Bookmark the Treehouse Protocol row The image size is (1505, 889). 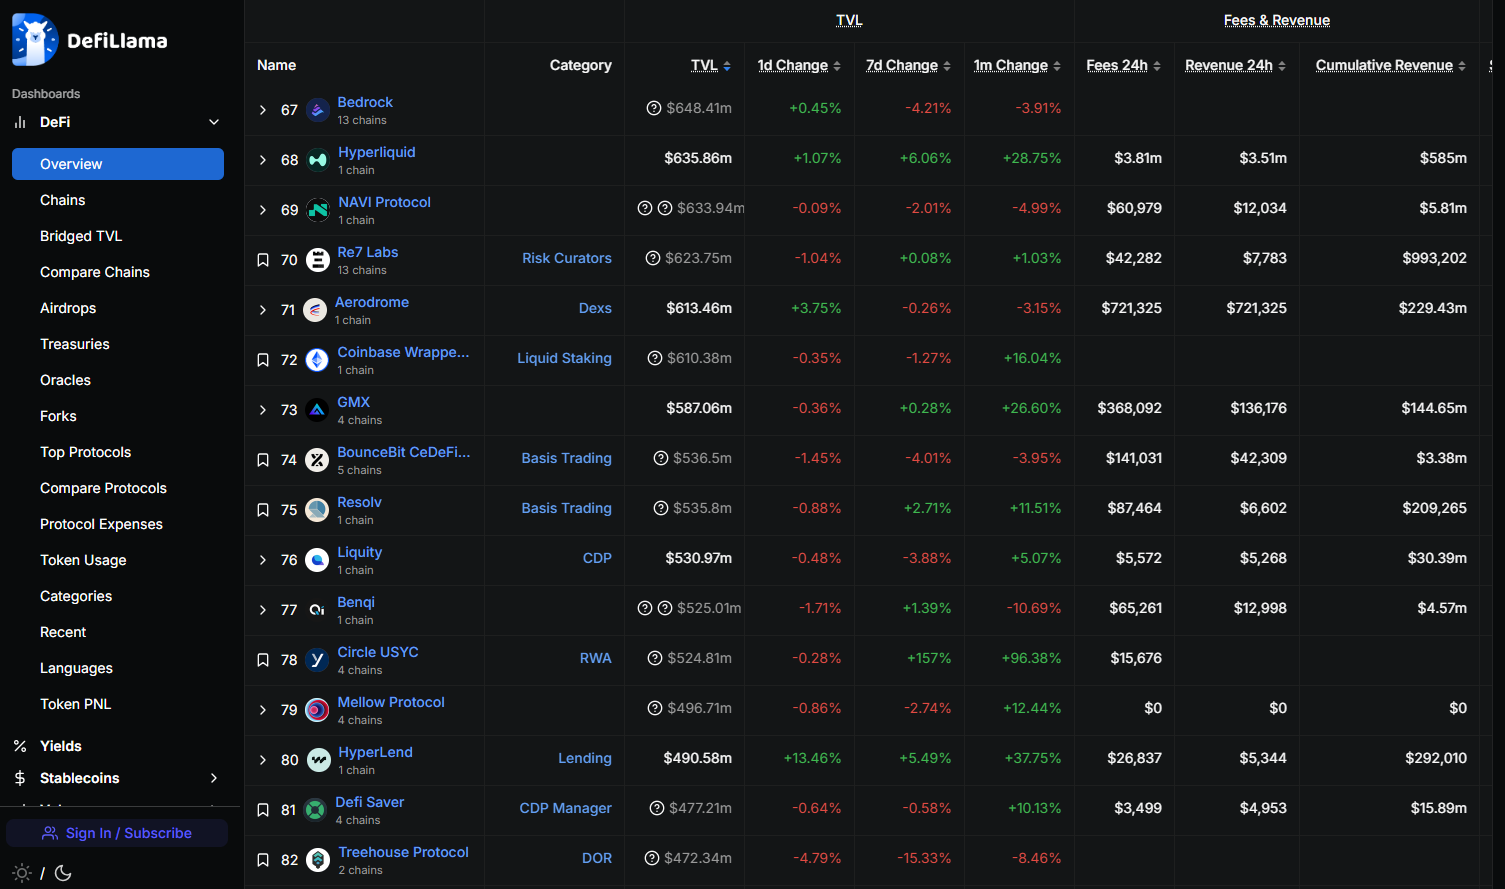pos(263,860)
